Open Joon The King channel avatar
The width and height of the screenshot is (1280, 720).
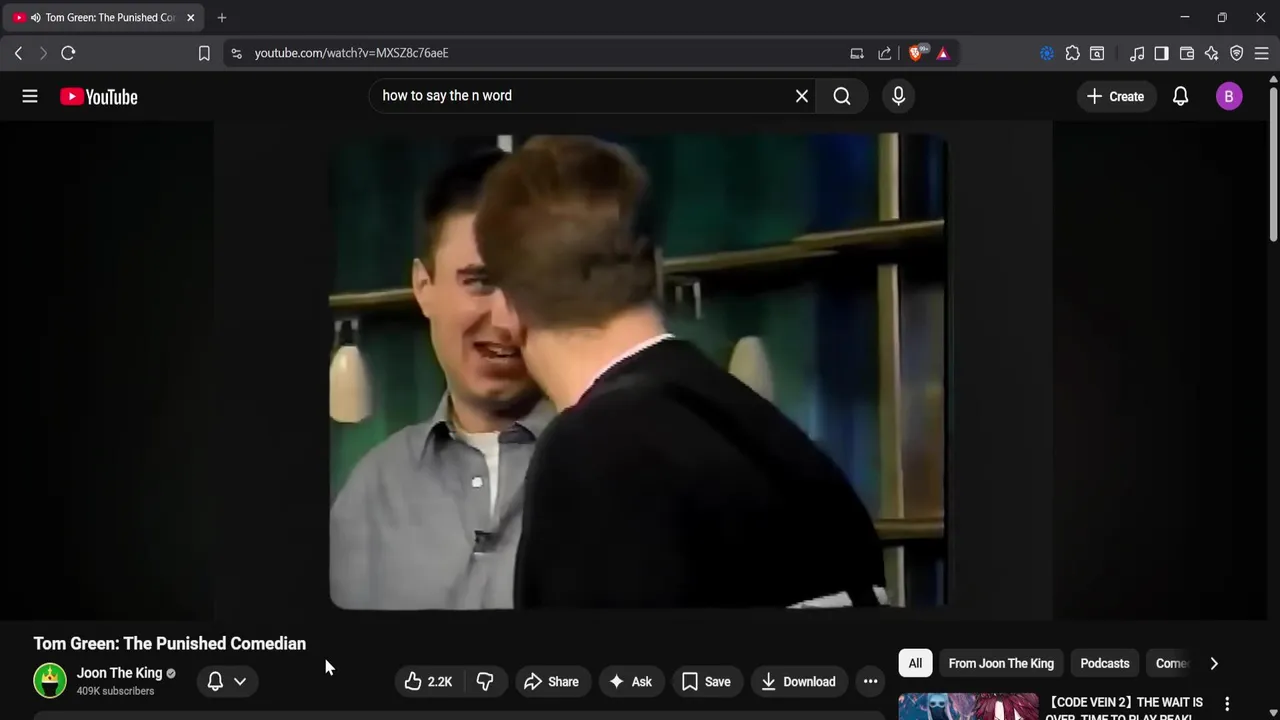click(50, 680)
